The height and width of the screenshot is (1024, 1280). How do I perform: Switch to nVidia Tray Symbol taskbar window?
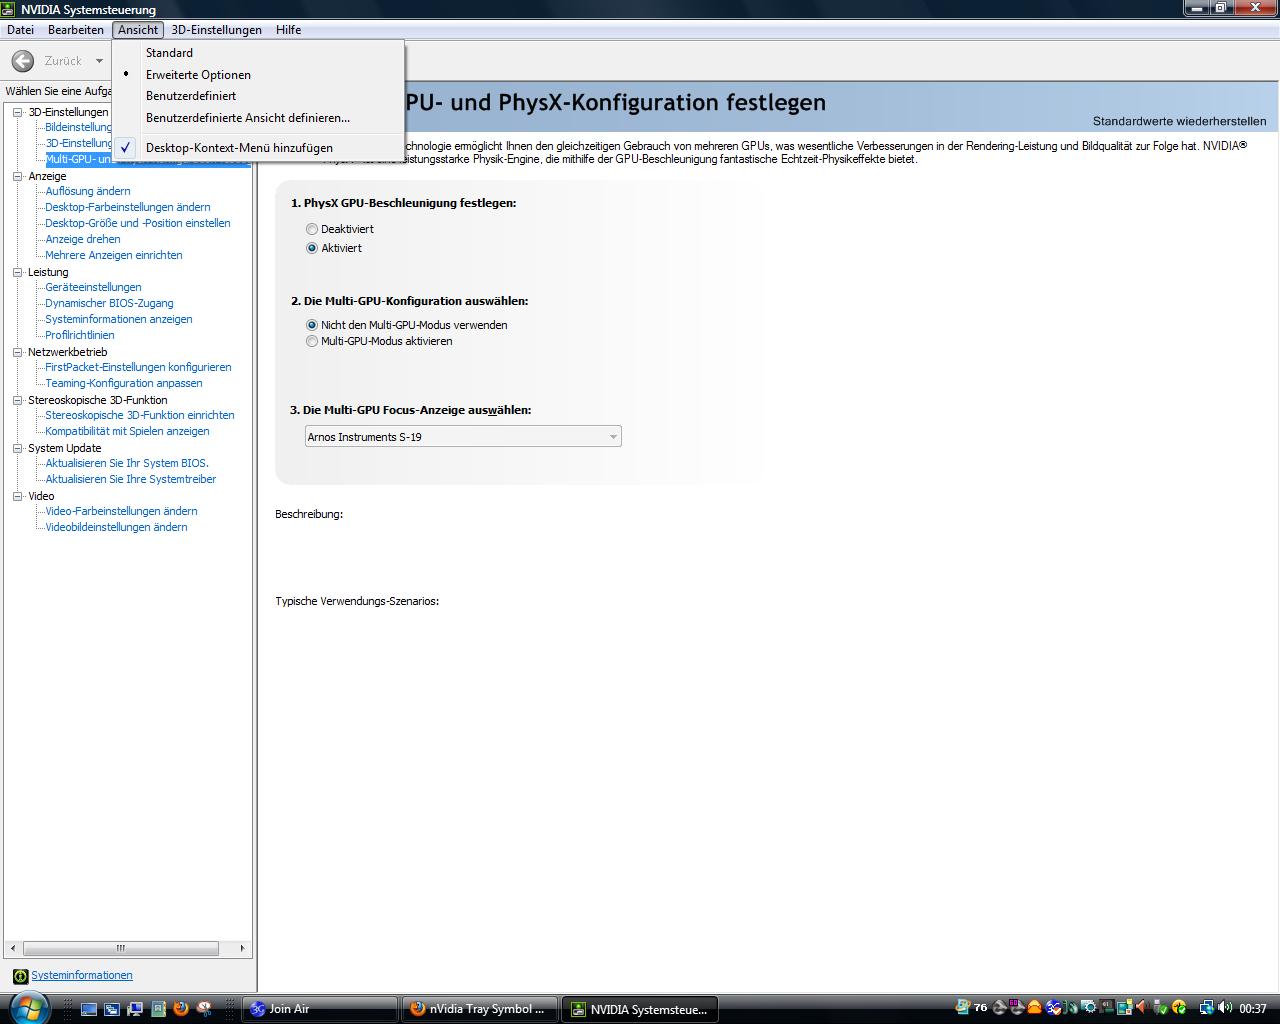tap(479, 1009)
